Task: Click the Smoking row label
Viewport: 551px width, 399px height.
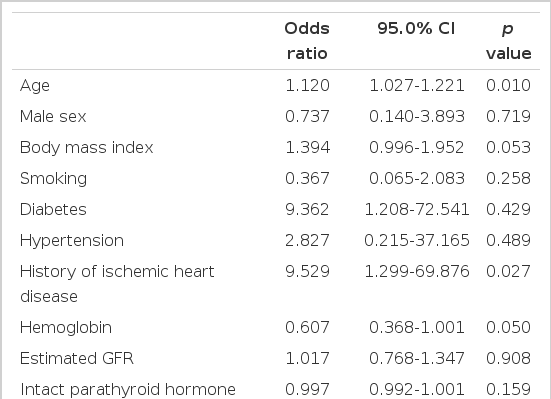Action: coord(53,178)
